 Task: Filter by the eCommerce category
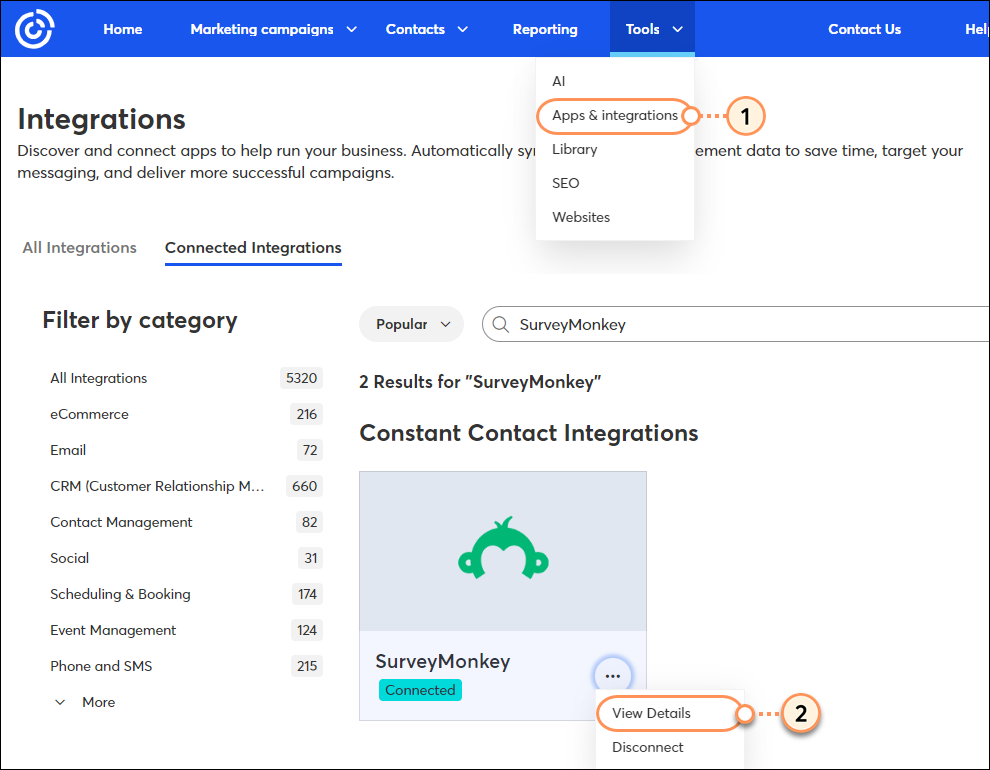pos(89,413)
